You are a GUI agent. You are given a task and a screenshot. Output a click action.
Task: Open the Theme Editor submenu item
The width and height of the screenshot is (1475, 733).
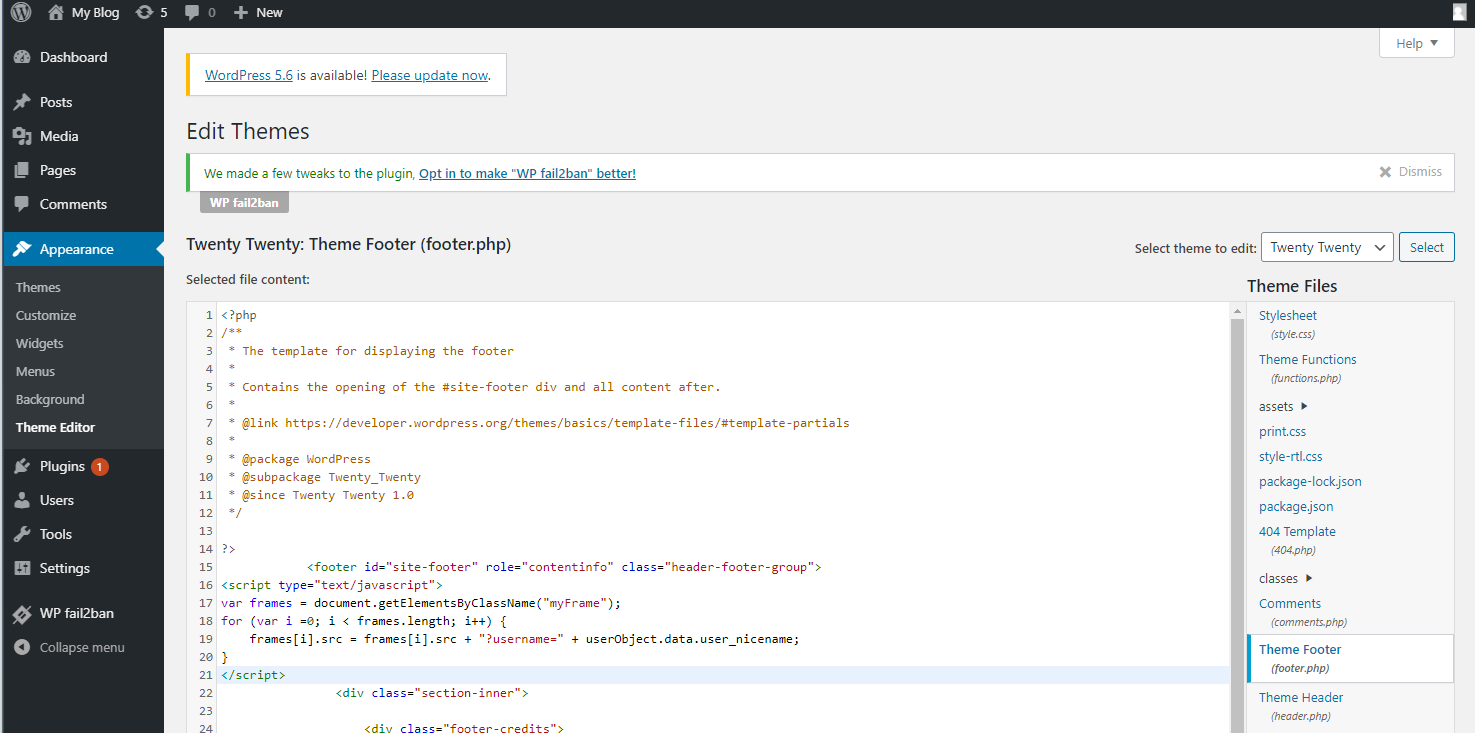(x=56, y=427)
